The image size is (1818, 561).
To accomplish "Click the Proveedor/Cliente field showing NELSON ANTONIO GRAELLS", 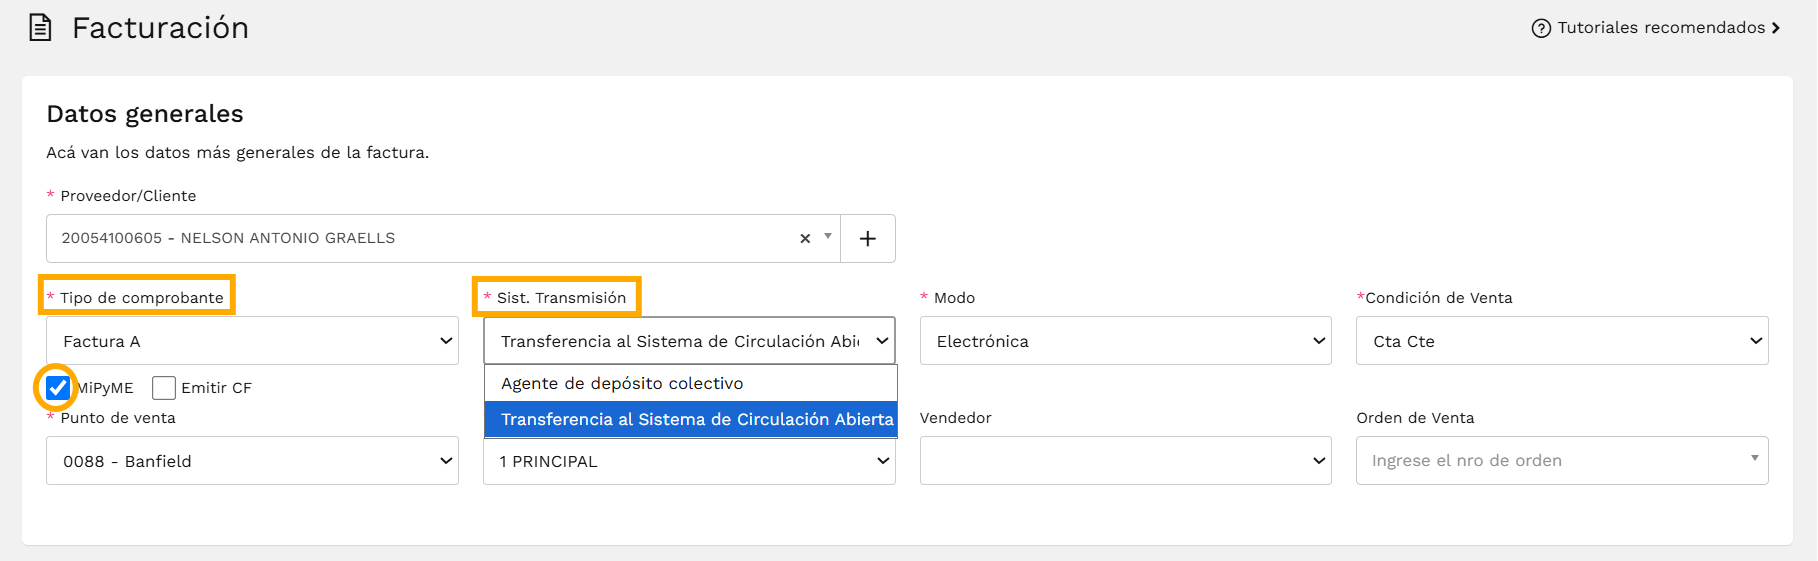I will (443, 238).
